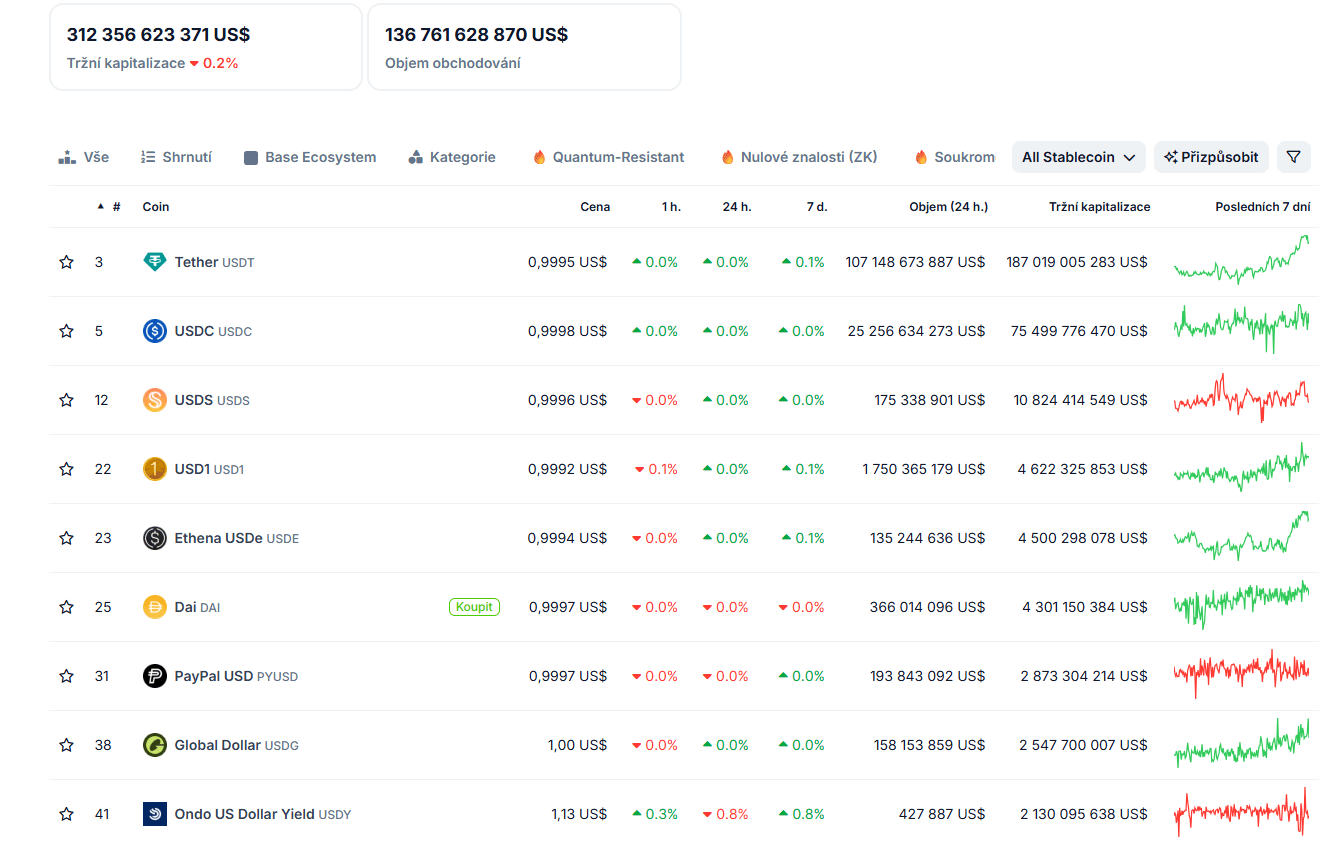
Task: Click the USDC coin logo icon
Action: (x=154, y=331)
